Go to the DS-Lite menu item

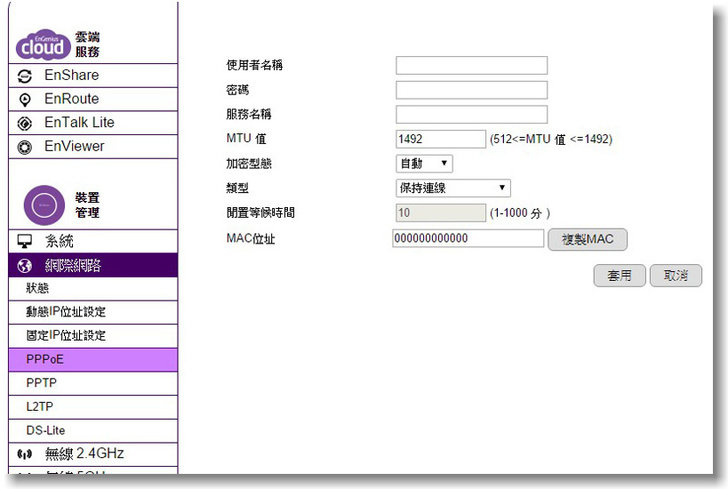pyautogui.click(x=45, y=430)
